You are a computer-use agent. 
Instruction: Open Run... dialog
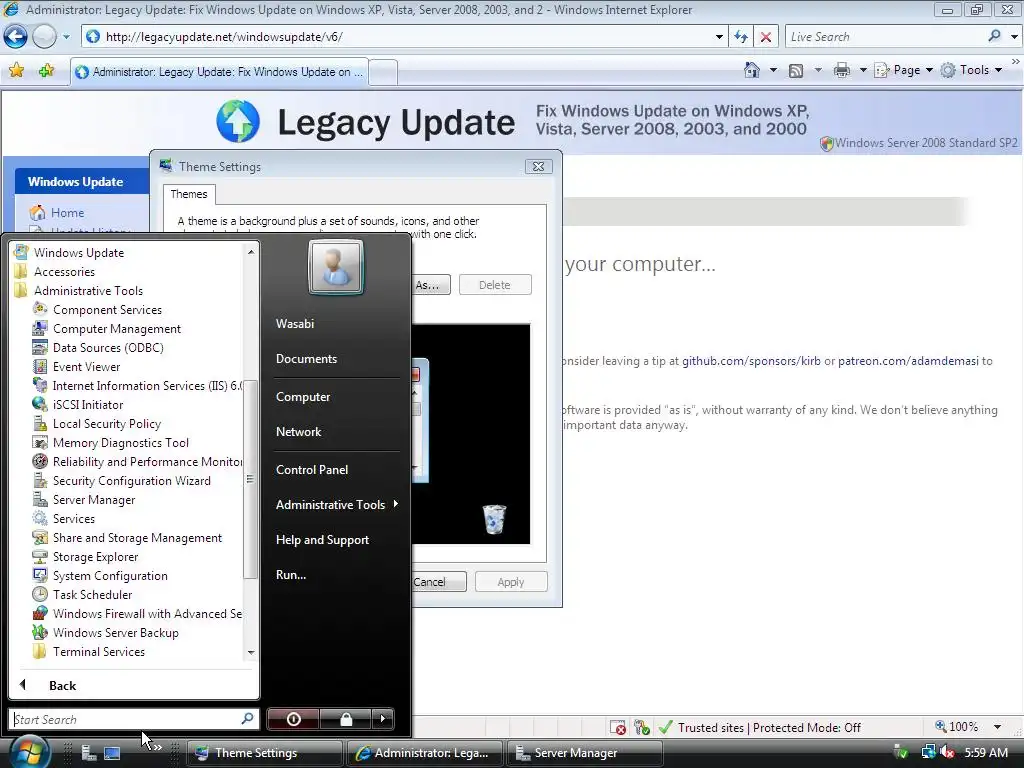(291, 575)
